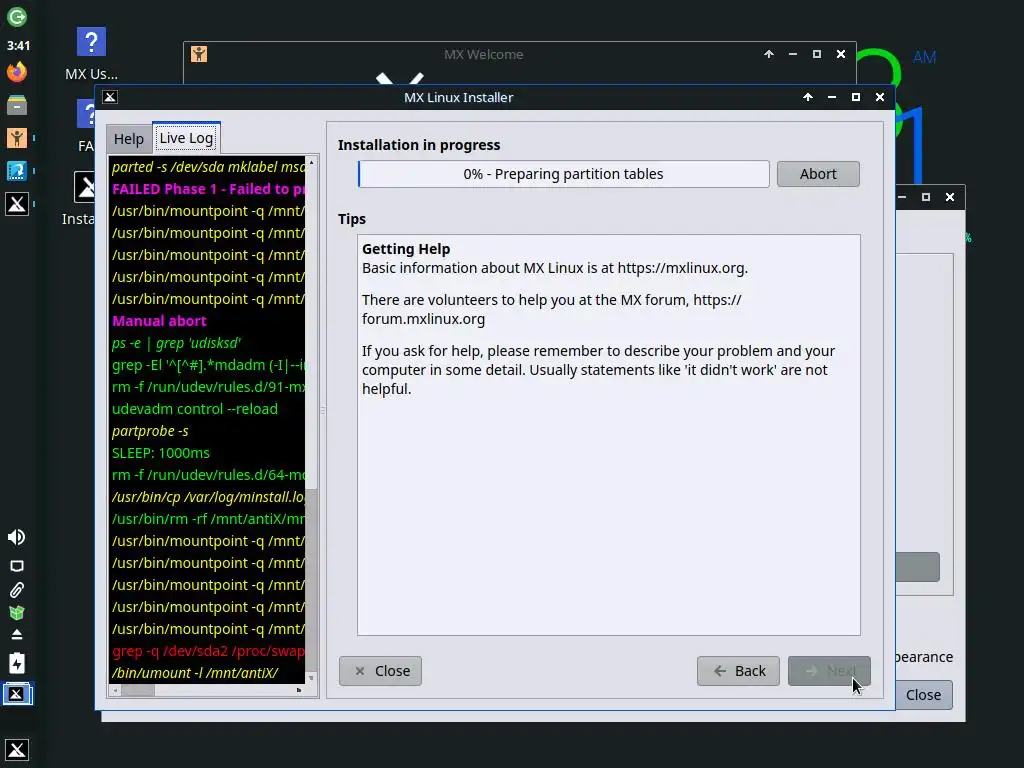
Task: Click the 0% Preparing partition tables progress bar
Action: pos(564,174)
